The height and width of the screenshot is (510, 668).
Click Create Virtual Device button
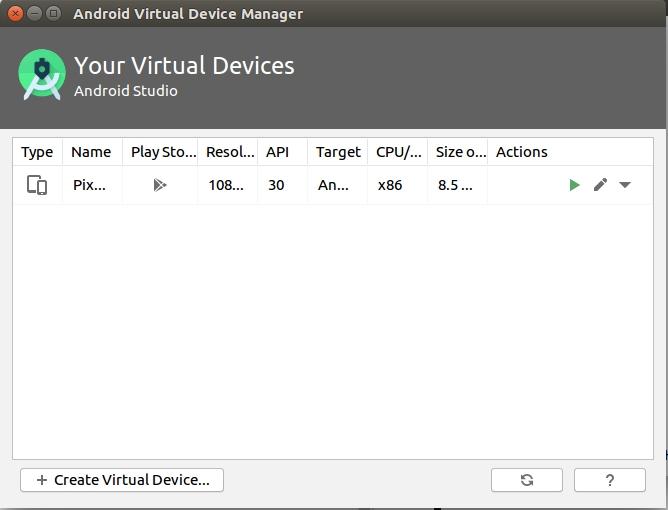click(122, 480)
